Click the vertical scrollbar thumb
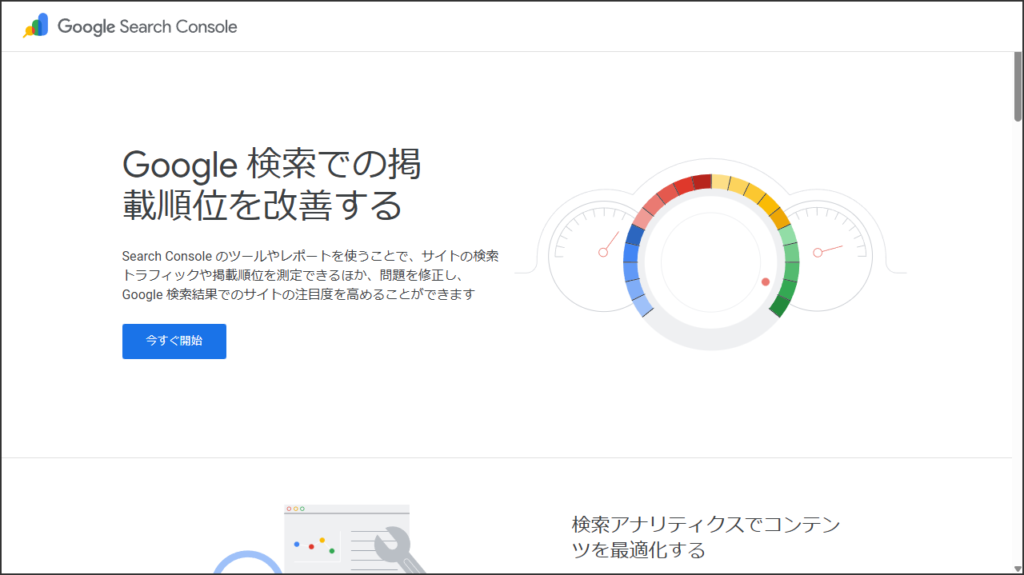This screenshot has width=1024, height=575. point(1017,85)
